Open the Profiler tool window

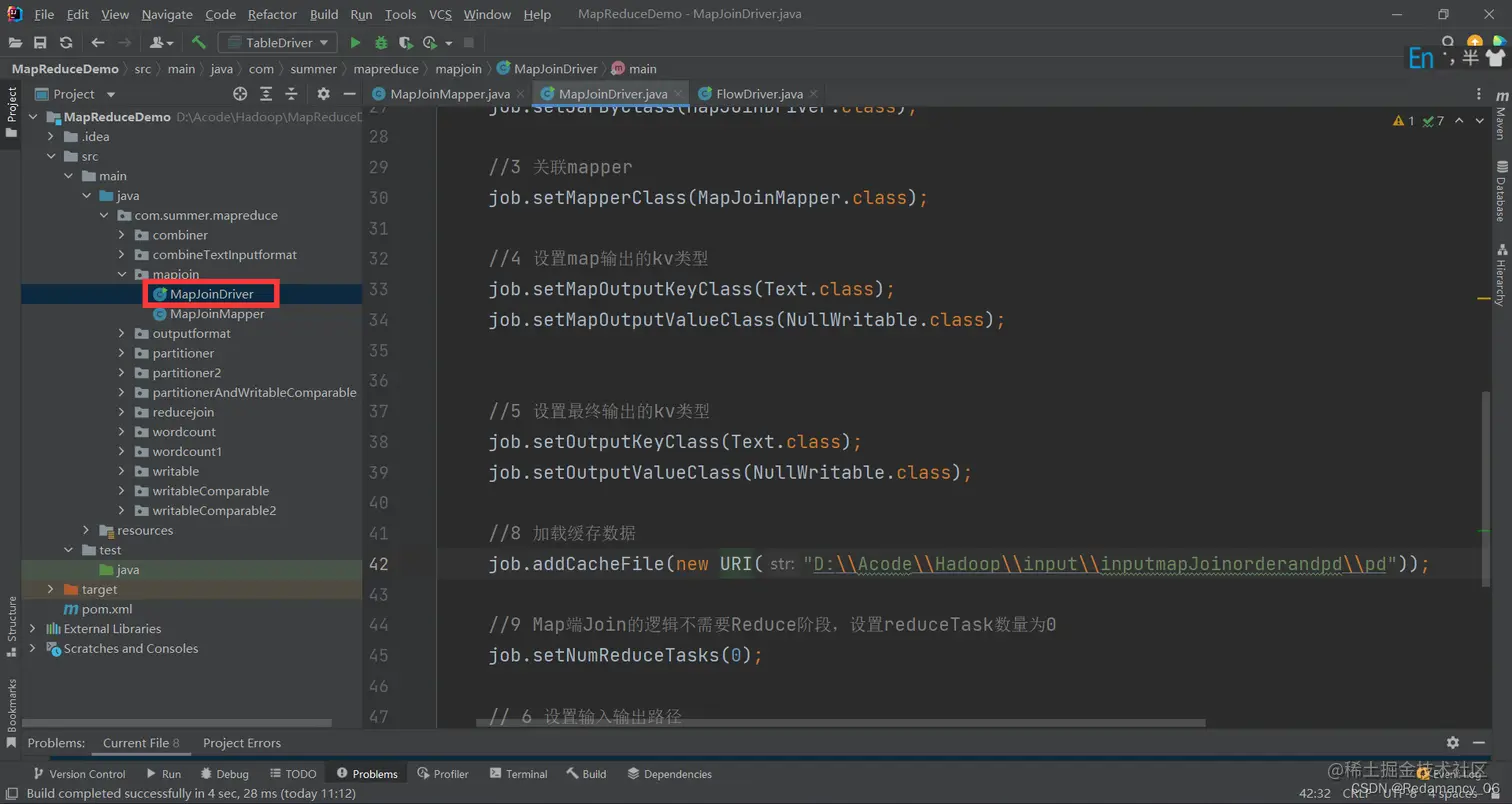point(443,774)
